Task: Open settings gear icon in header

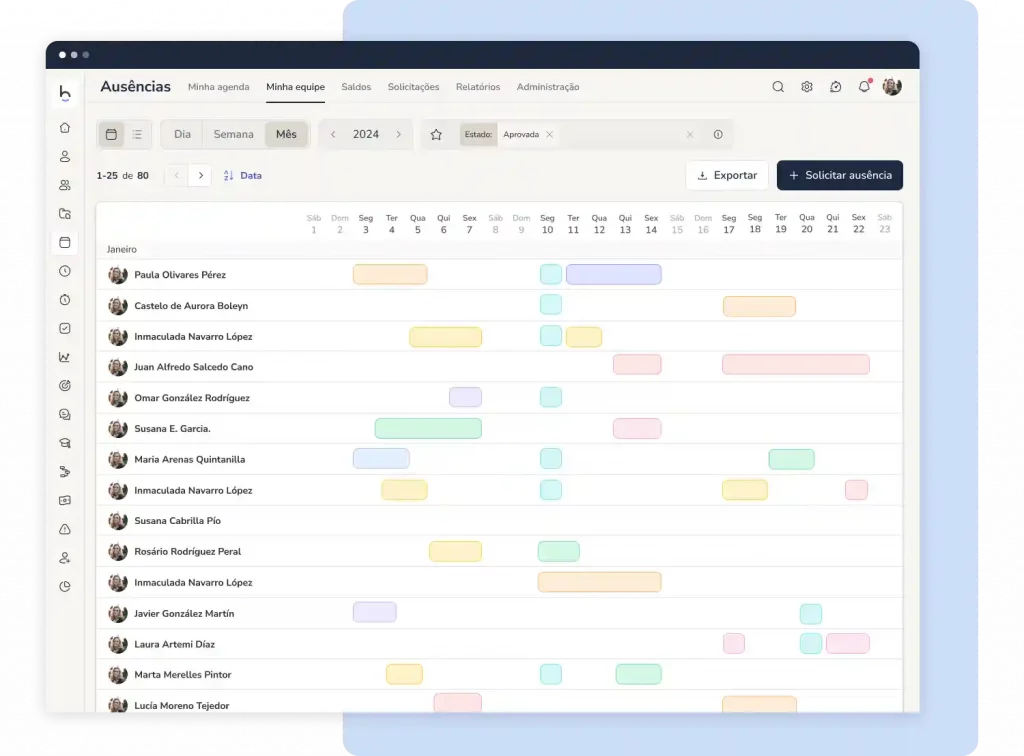Action: [807, 87]
